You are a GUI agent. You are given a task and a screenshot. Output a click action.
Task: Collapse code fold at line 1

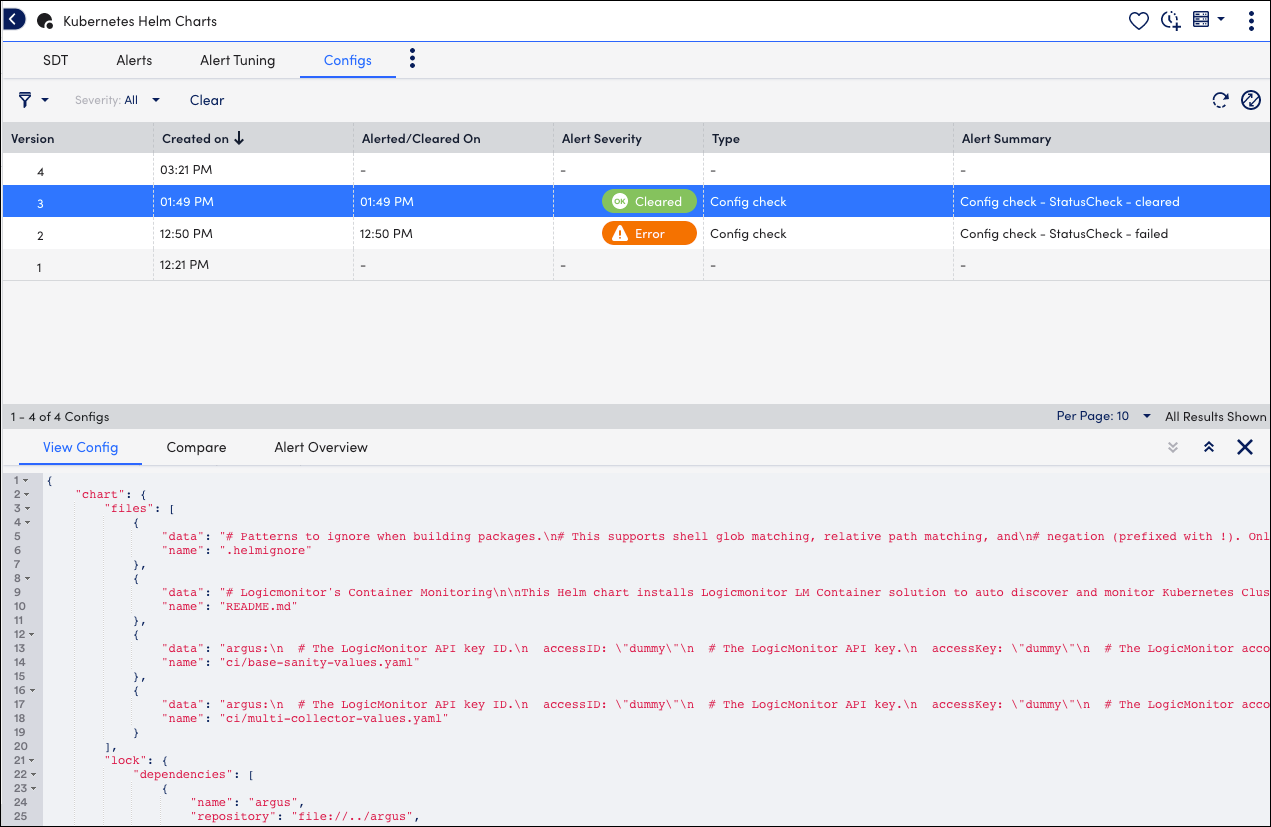[26, 480]
